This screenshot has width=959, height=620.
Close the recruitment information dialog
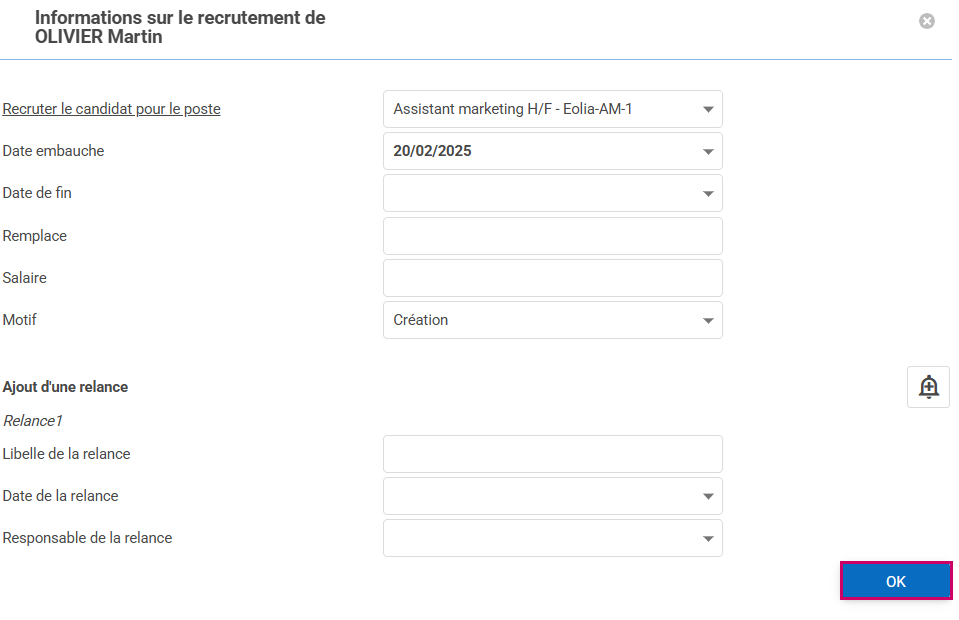(x=927, y=21)
